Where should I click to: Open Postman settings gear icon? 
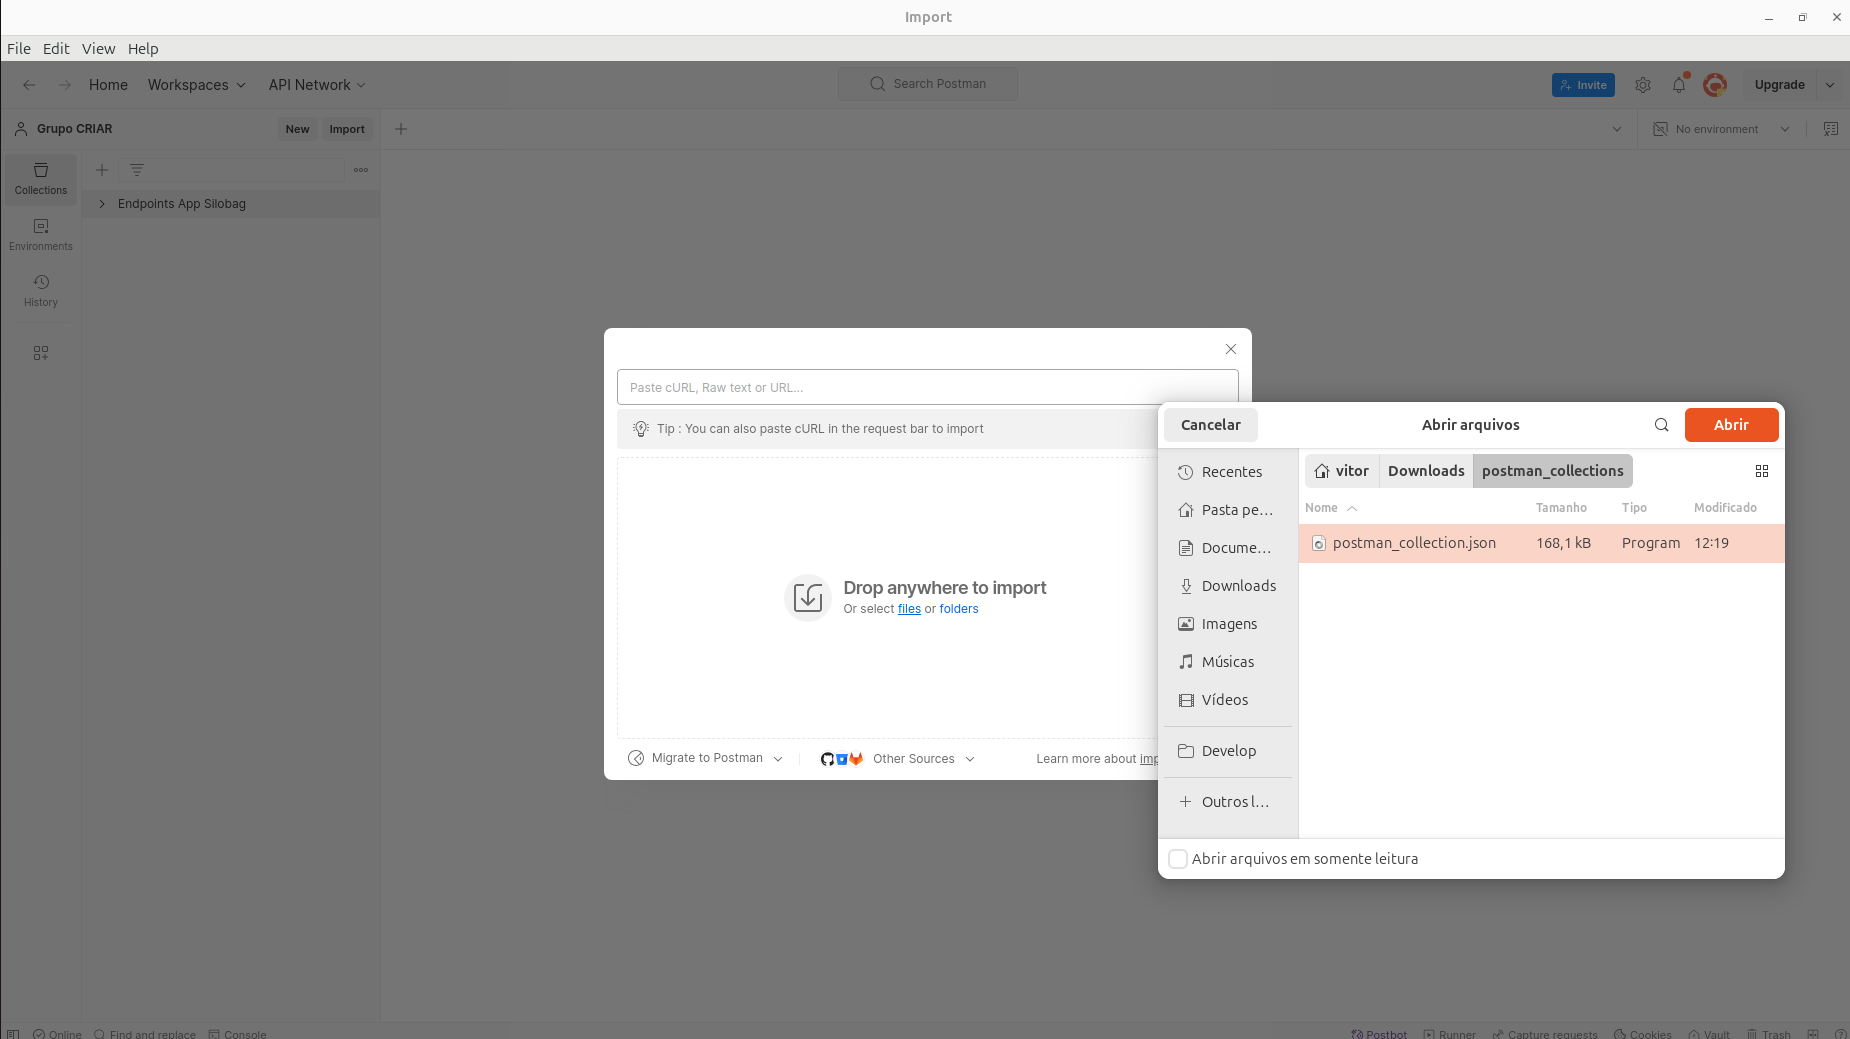tap(1643, 85)
